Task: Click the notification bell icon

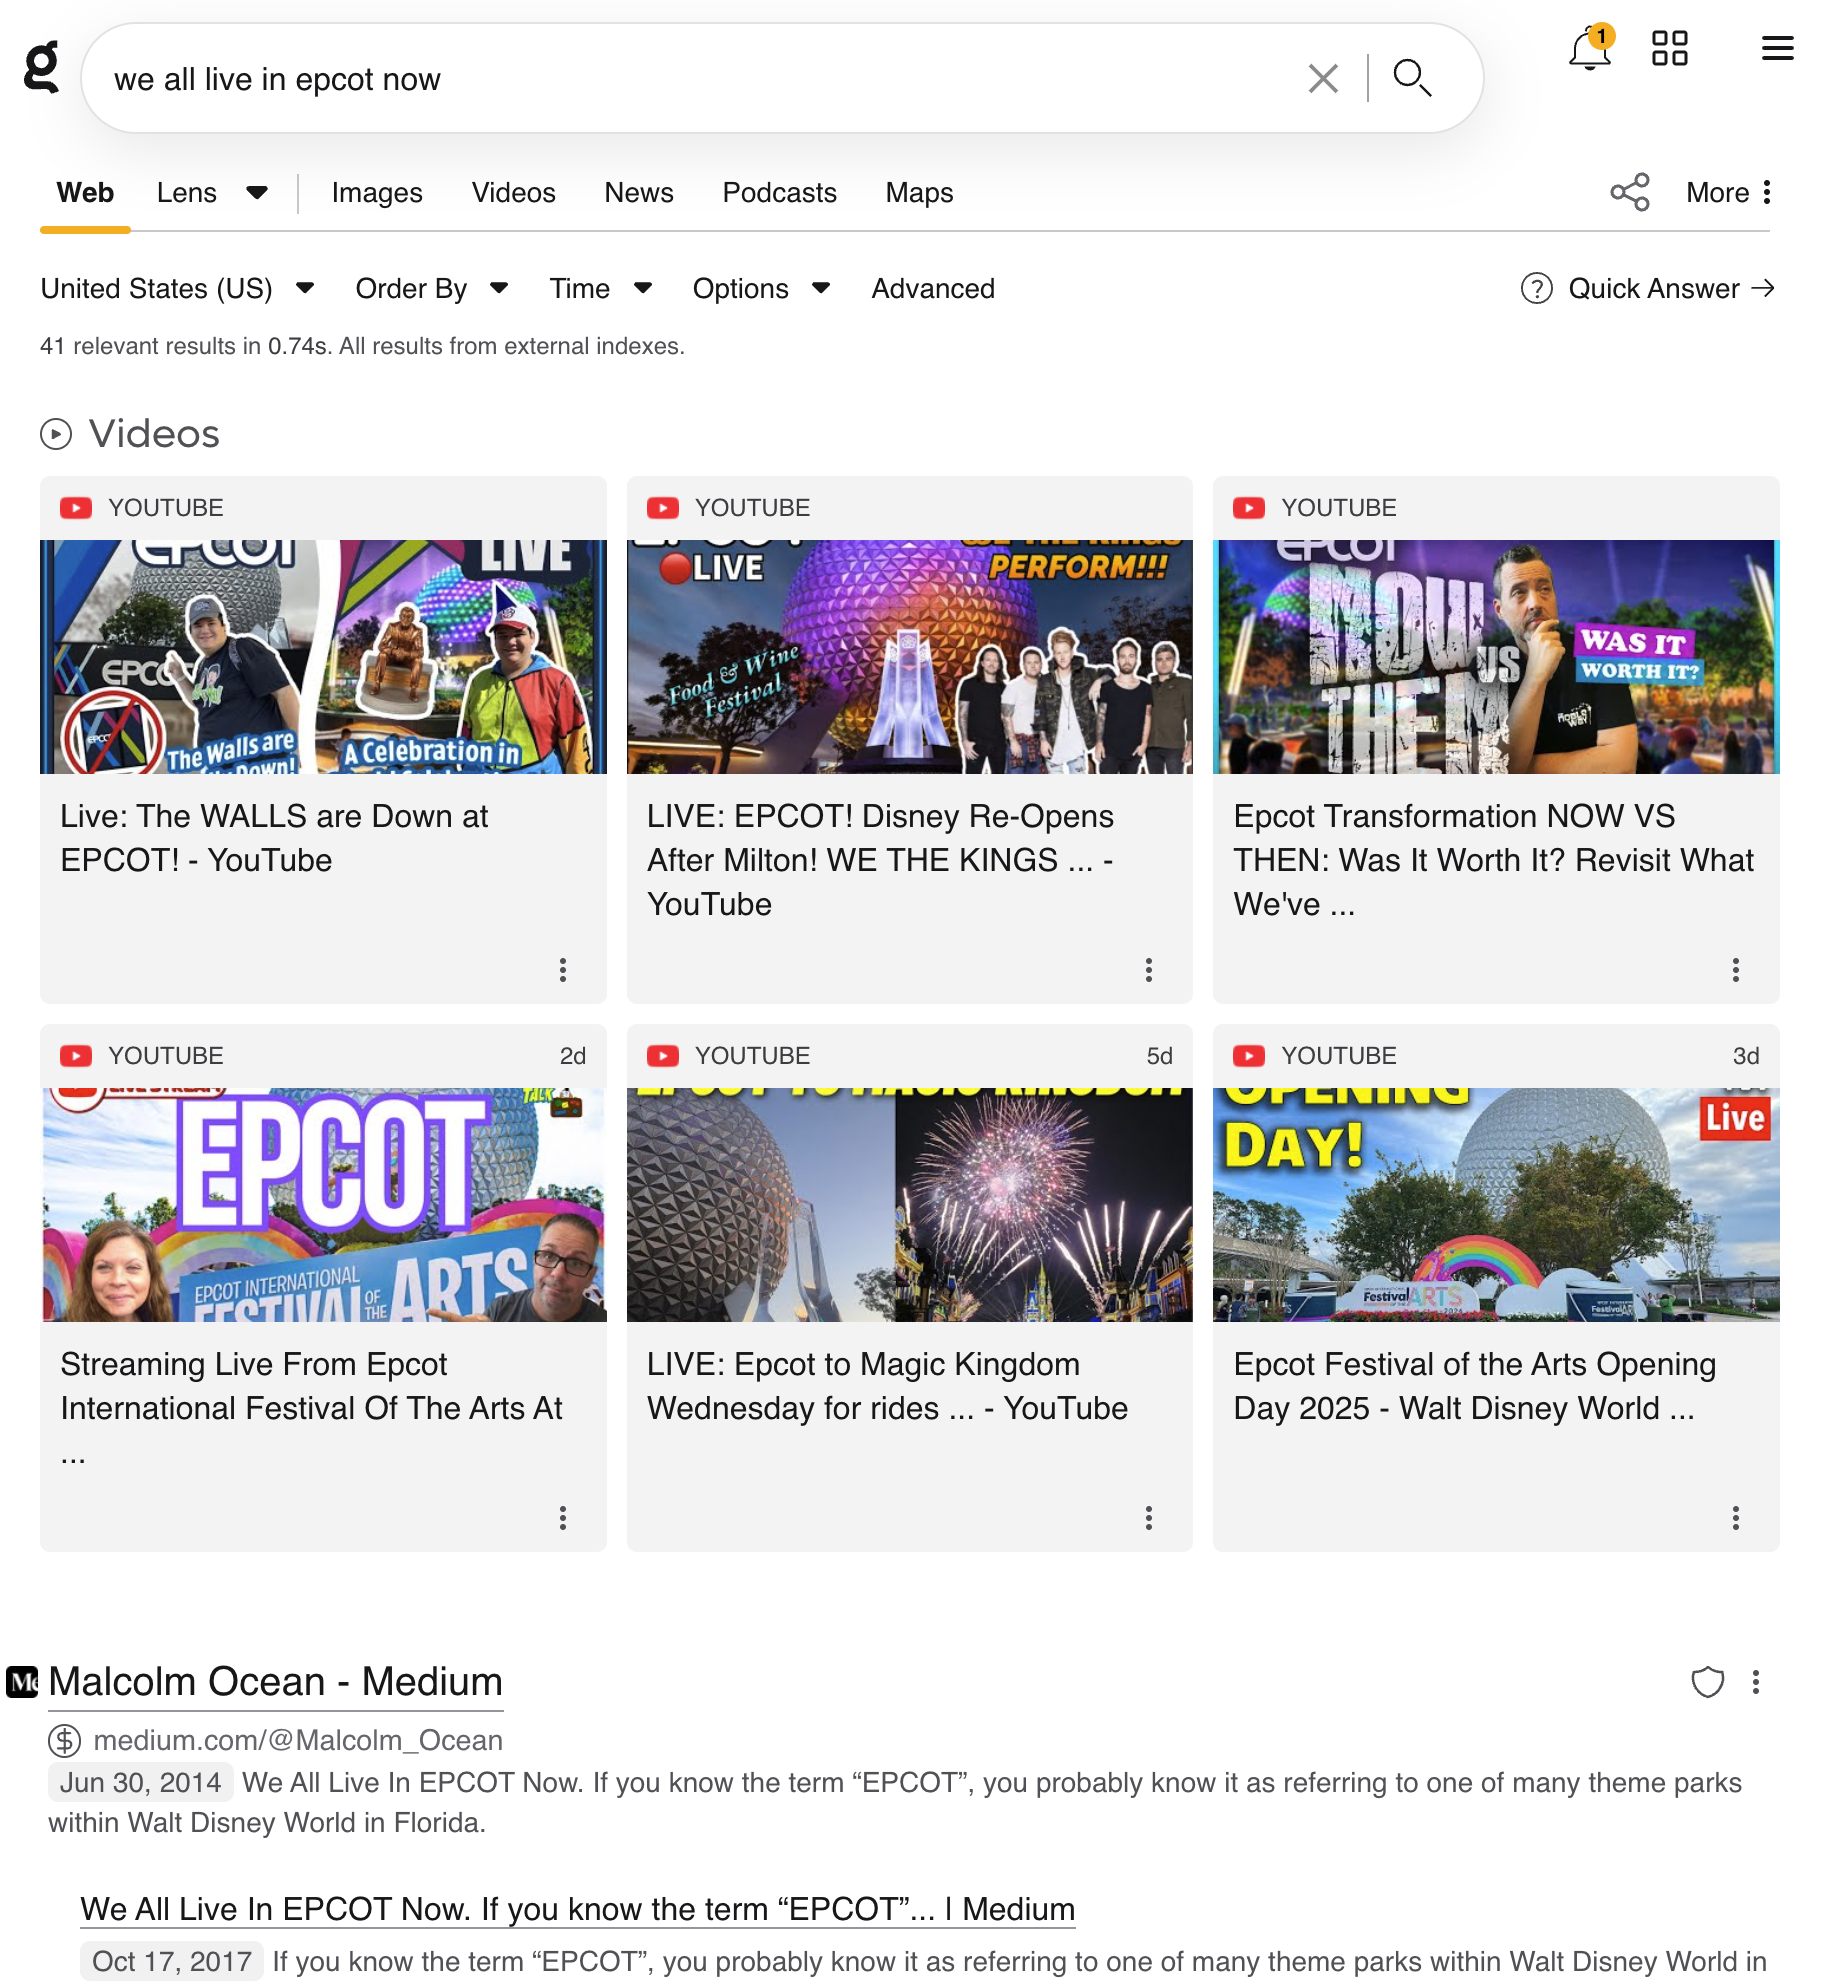Action: coord(1589,50)
